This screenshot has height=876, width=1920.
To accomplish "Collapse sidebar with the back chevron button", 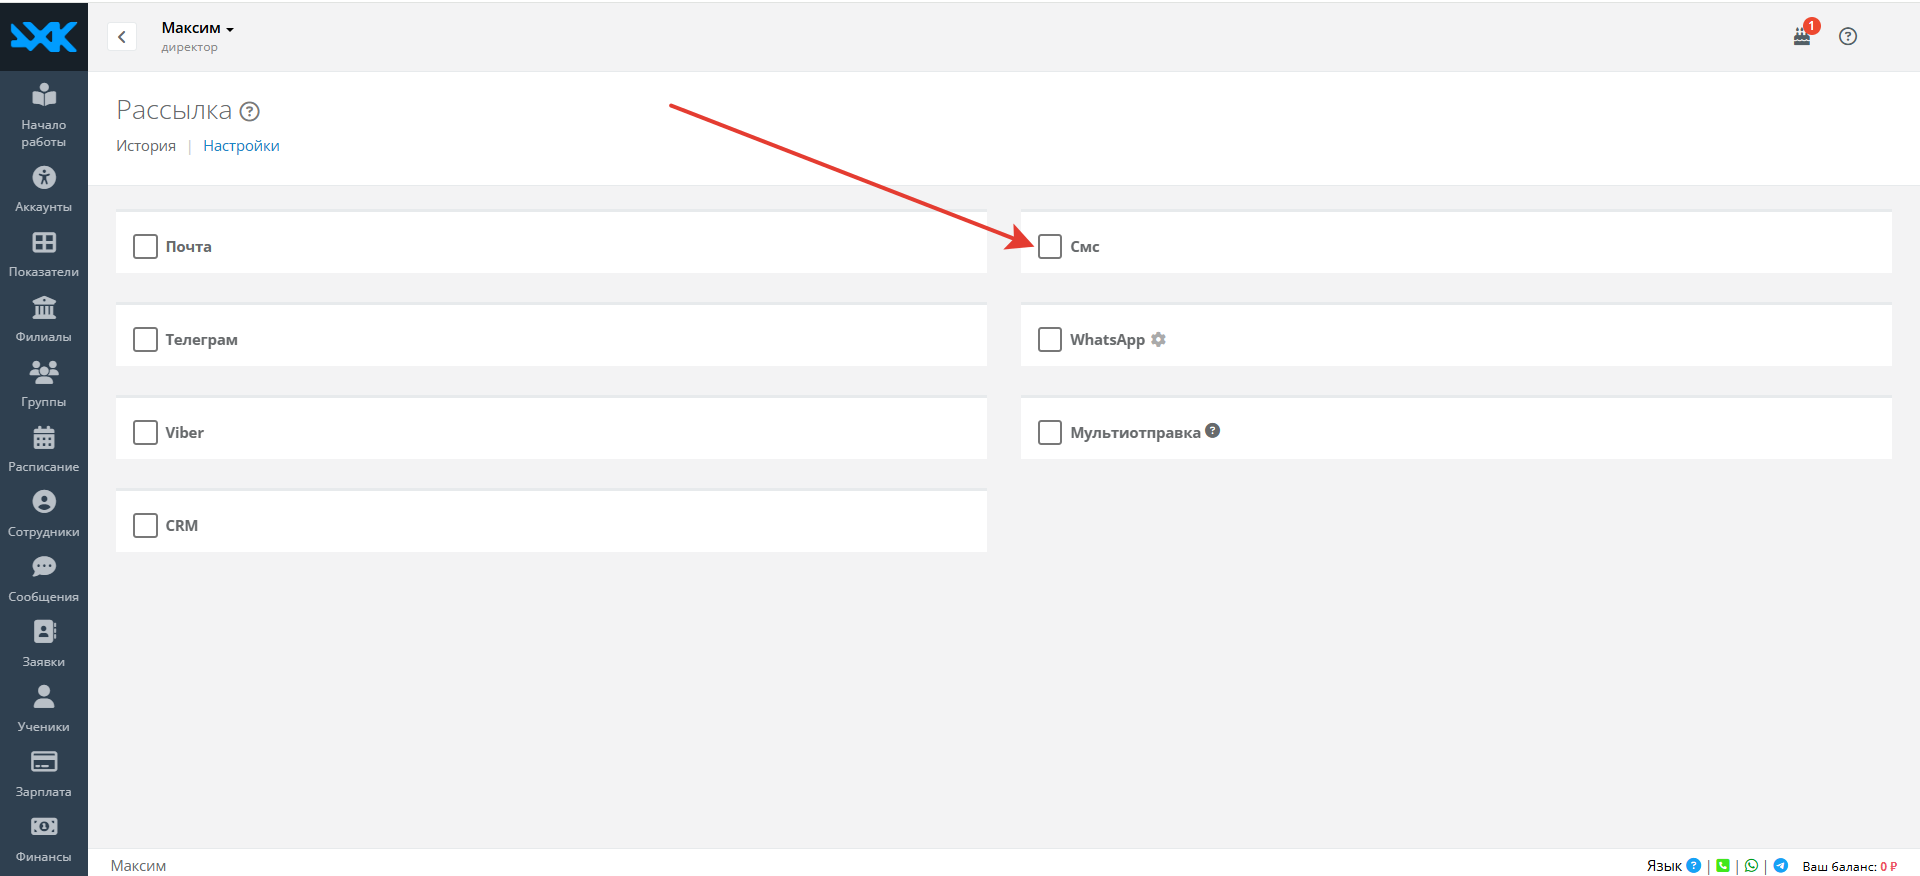I will pos(122,37).
